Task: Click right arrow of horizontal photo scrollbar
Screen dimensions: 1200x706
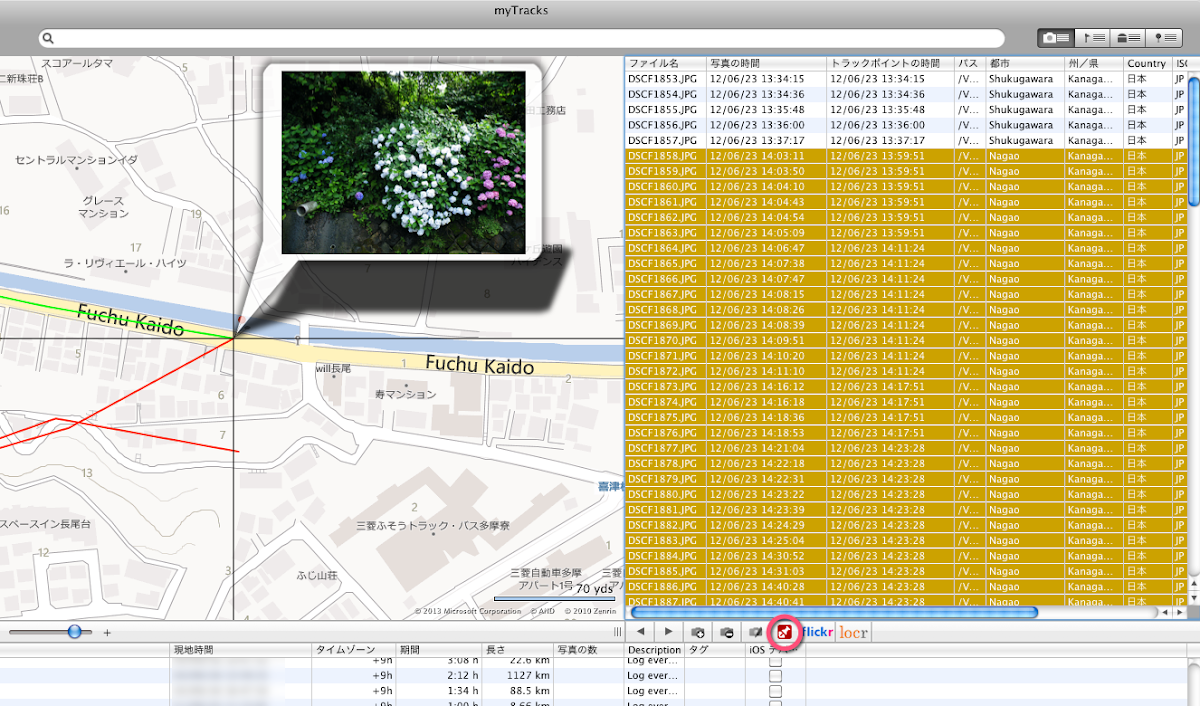Action: pos(1179,612)
